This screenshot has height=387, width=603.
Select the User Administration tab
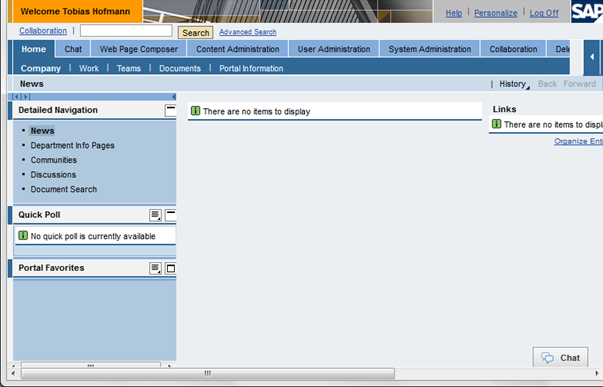click(x=334, y=49)
